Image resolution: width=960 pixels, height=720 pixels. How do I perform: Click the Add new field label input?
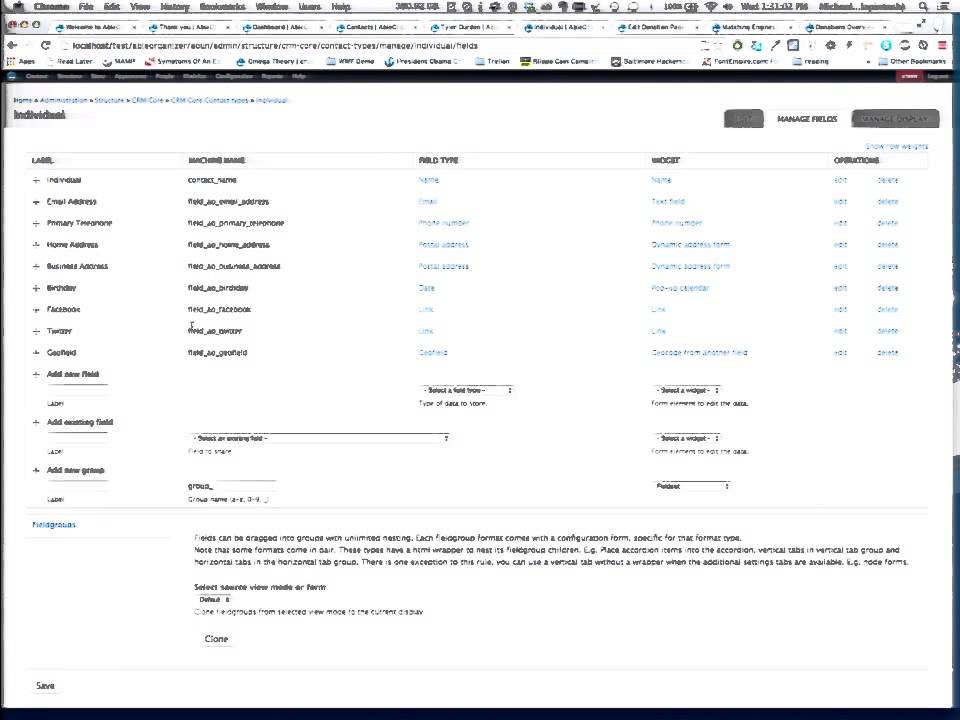(77, 390)
